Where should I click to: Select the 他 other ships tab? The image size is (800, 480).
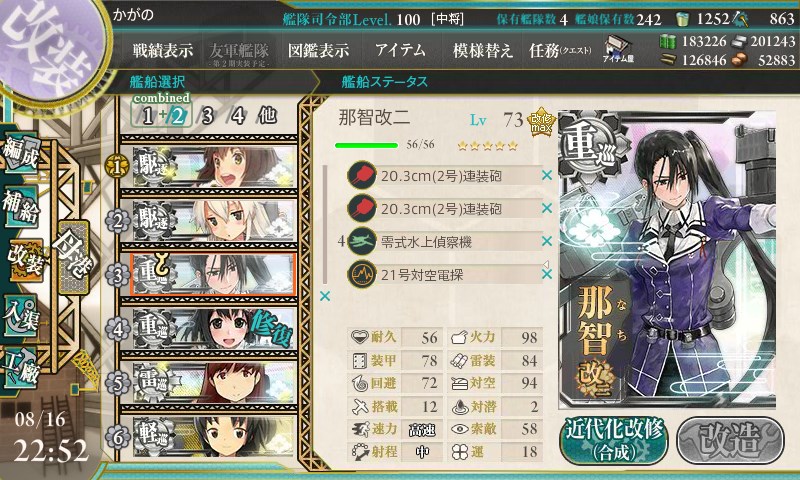267,116
